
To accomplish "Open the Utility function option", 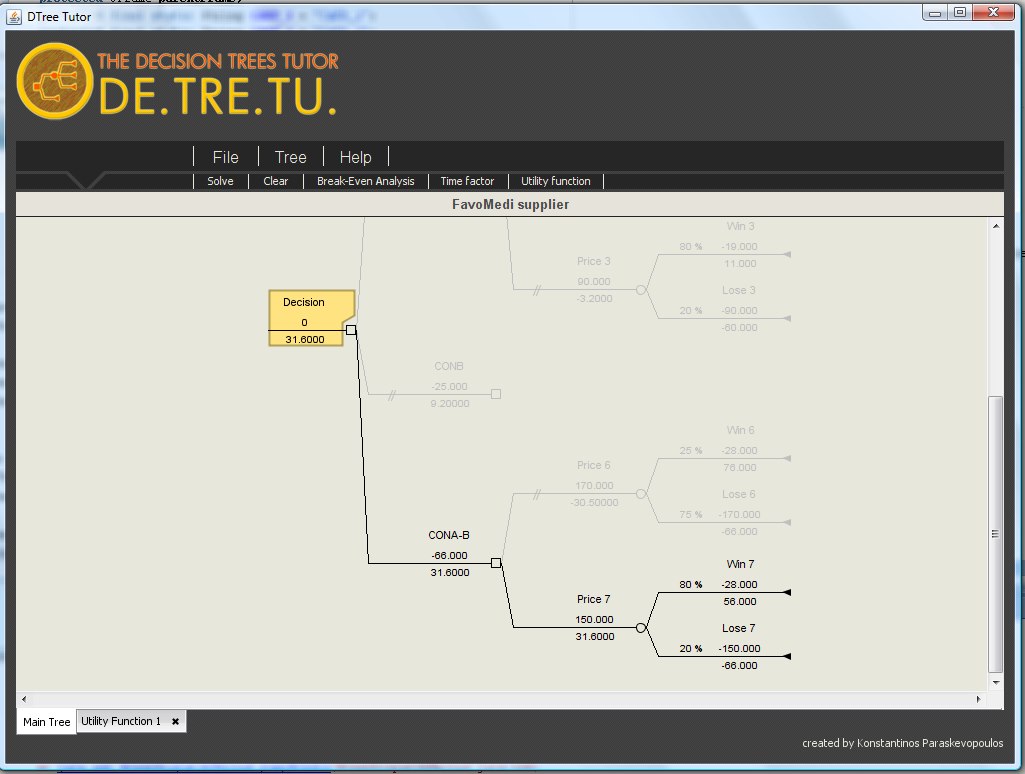I will click(555, 181).
